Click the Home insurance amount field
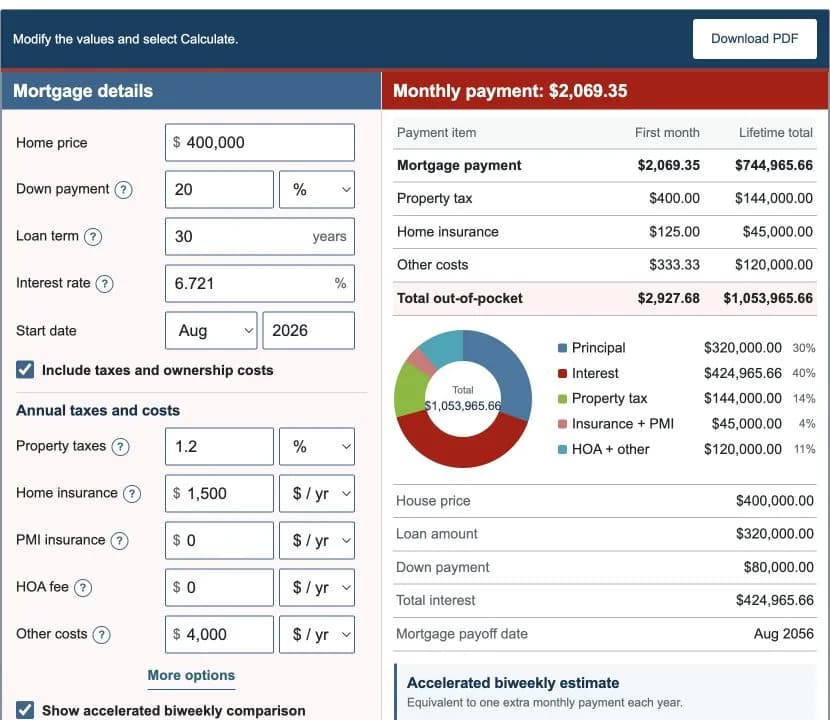Image resolution: width=830 pixels, height=720 pixels. point(219,493)
